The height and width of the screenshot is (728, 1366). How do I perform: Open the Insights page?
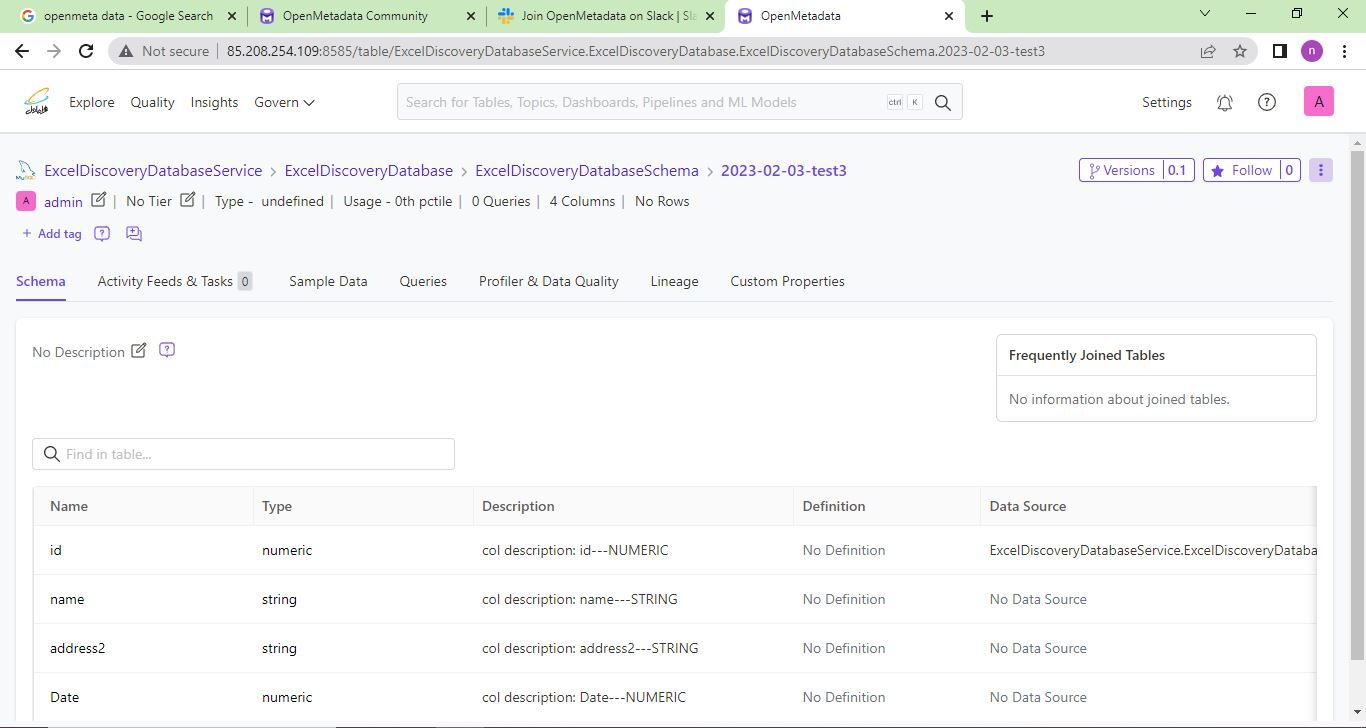tap(214, 102)
